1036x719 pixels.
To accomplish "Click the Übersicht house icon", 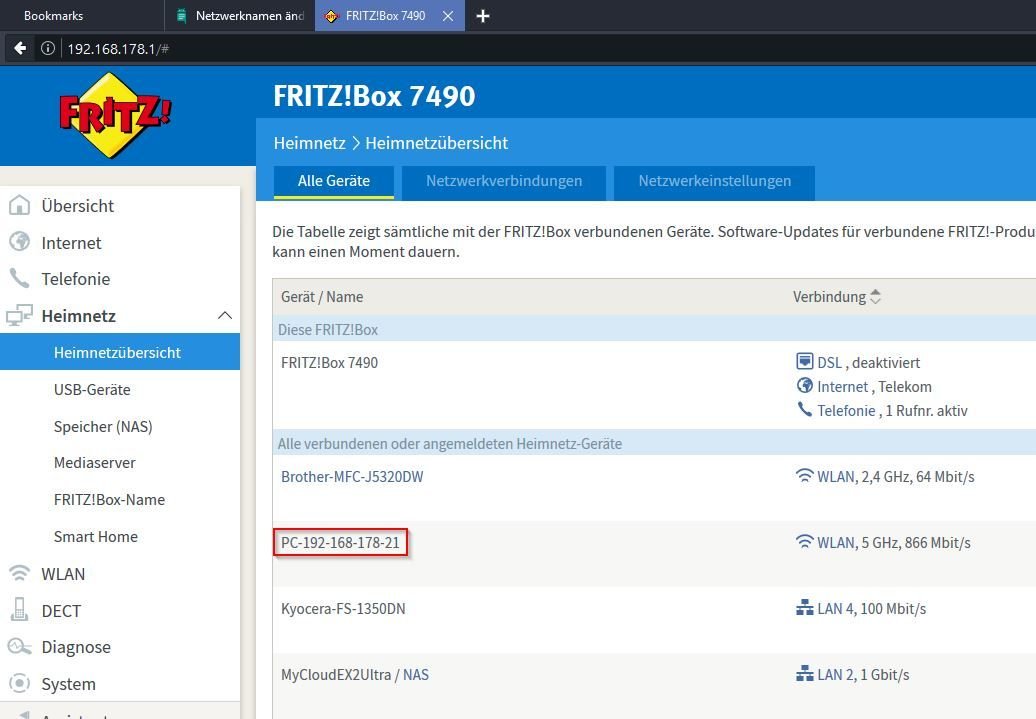I will pyautogui.click(x=19, y=206).
